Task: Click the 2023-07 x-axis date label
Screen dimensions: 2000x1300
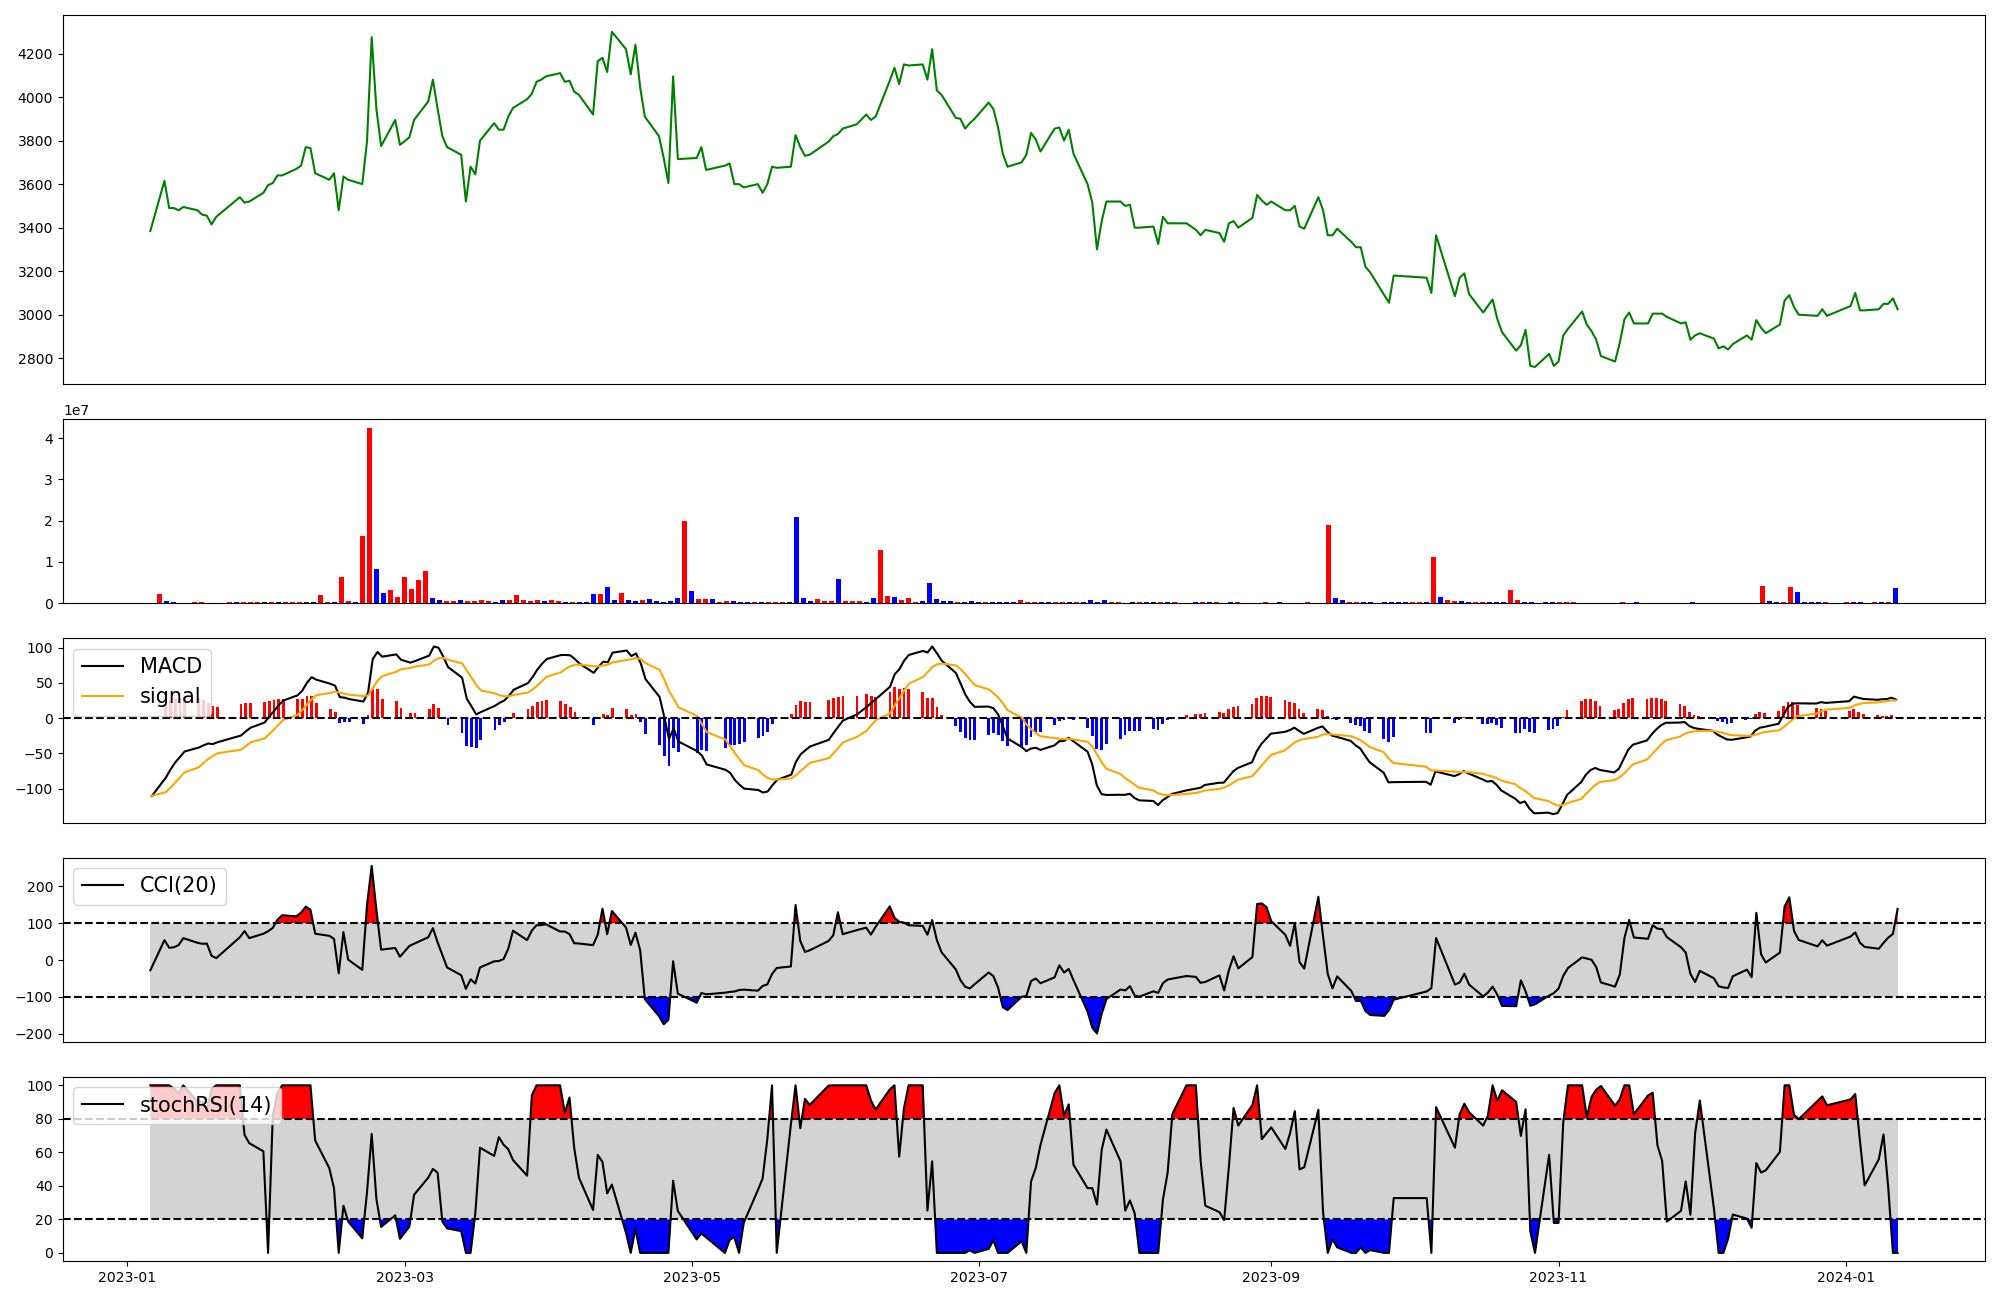Action: pyautogui.click(x=979, y=1277)
